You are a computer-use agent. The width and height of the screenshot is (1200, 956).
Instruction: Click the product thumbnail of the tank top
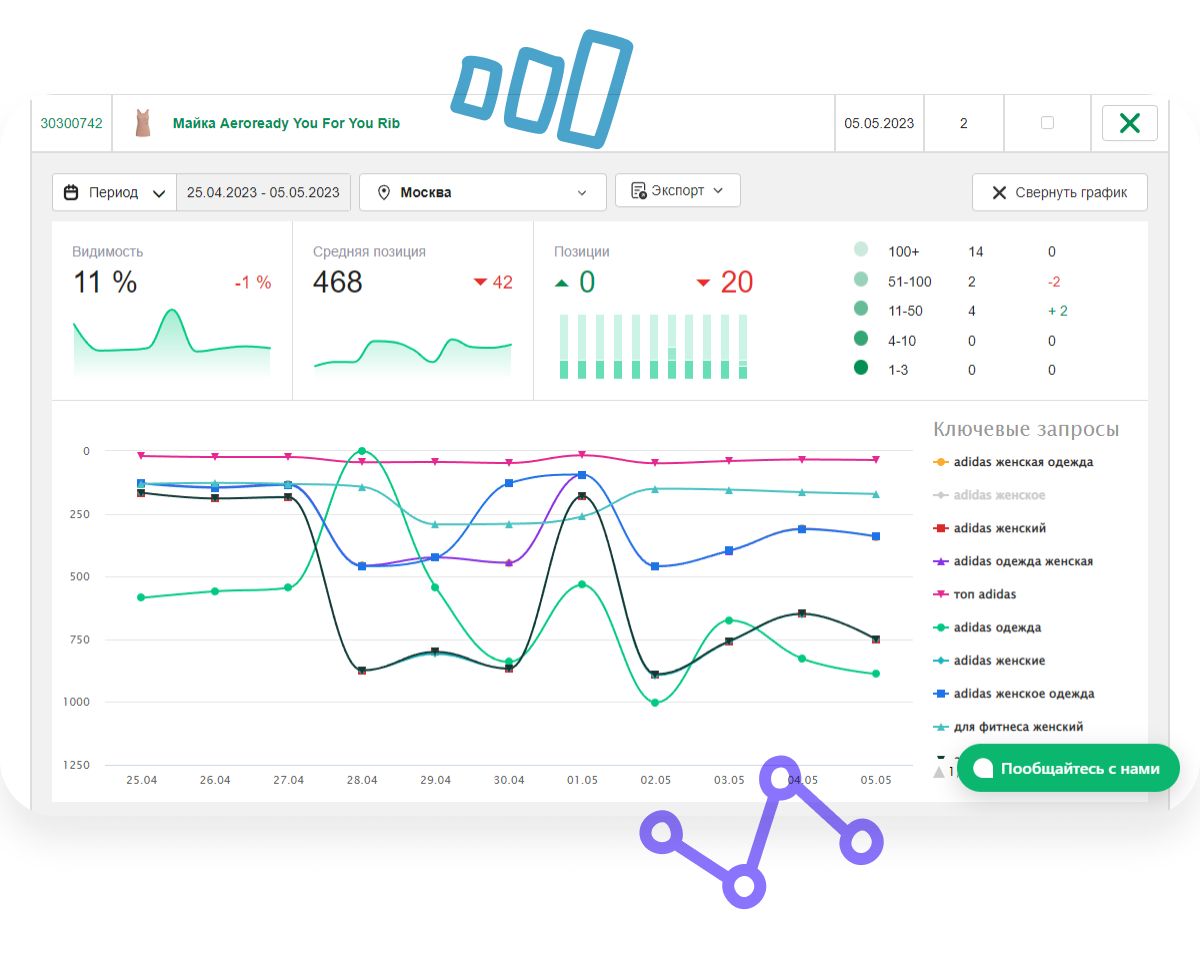point(142,123)
